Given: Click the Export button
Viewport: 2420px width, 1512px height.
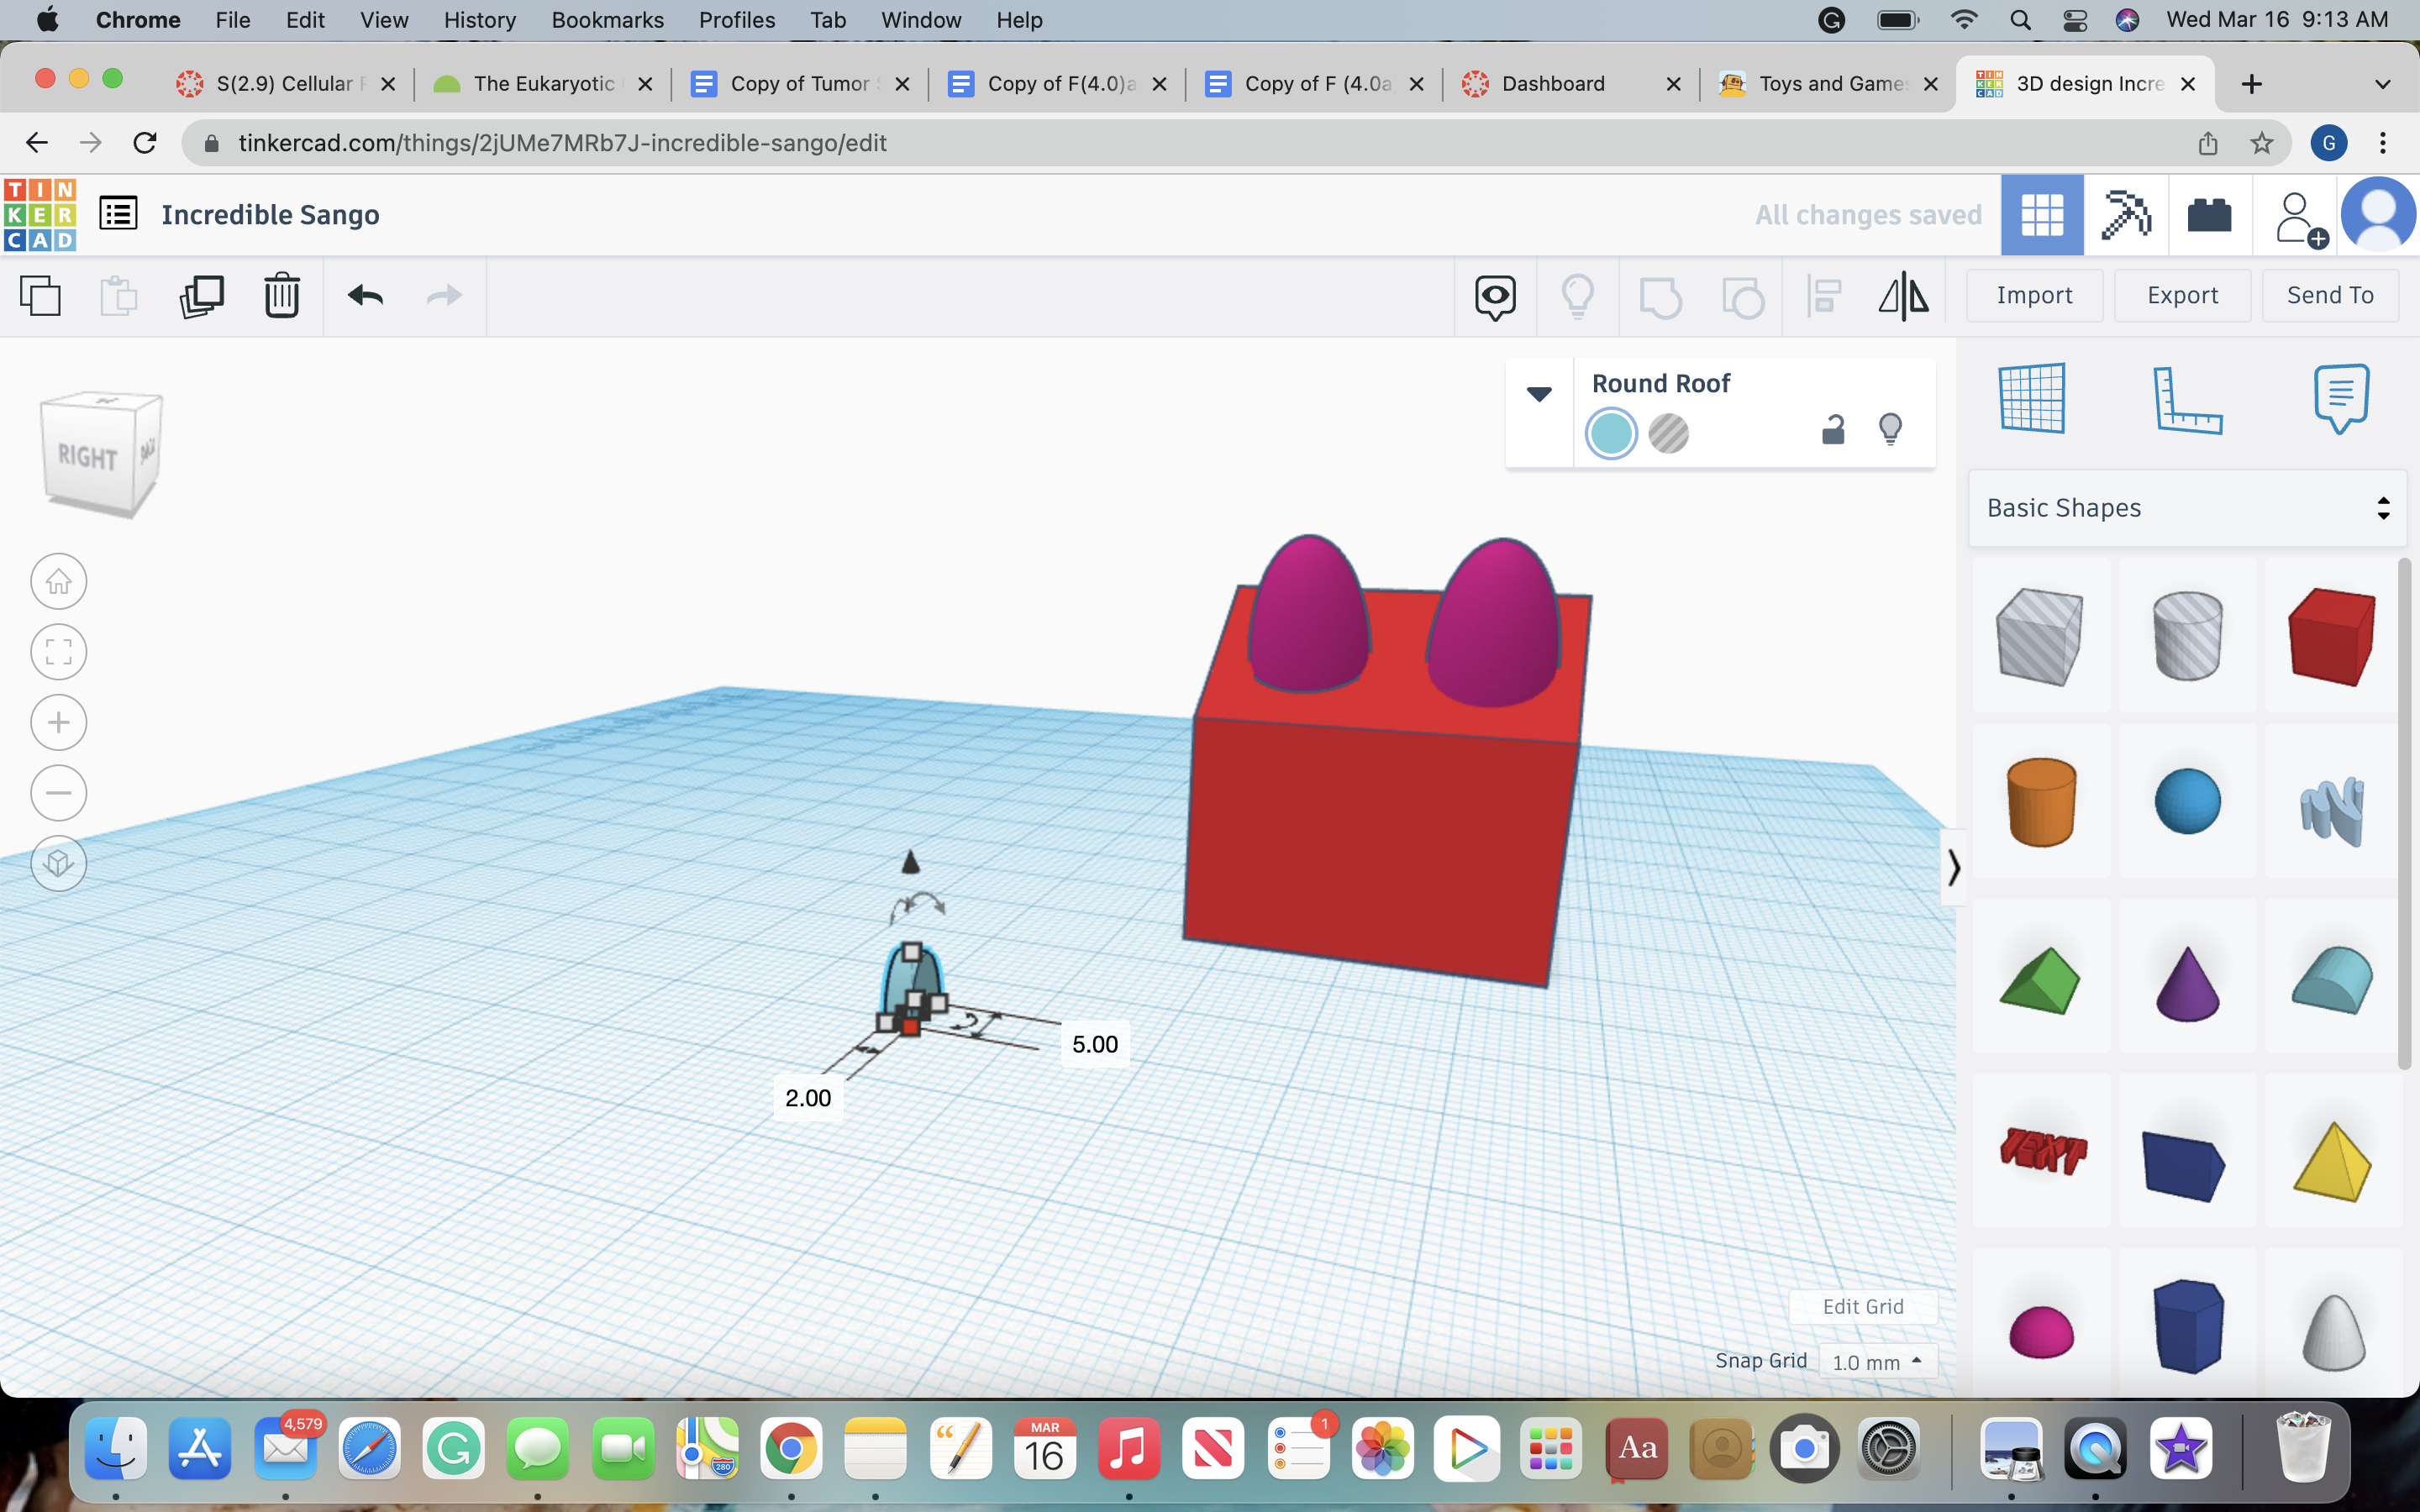Looking at the screenshot, I should pos(2182,295).
